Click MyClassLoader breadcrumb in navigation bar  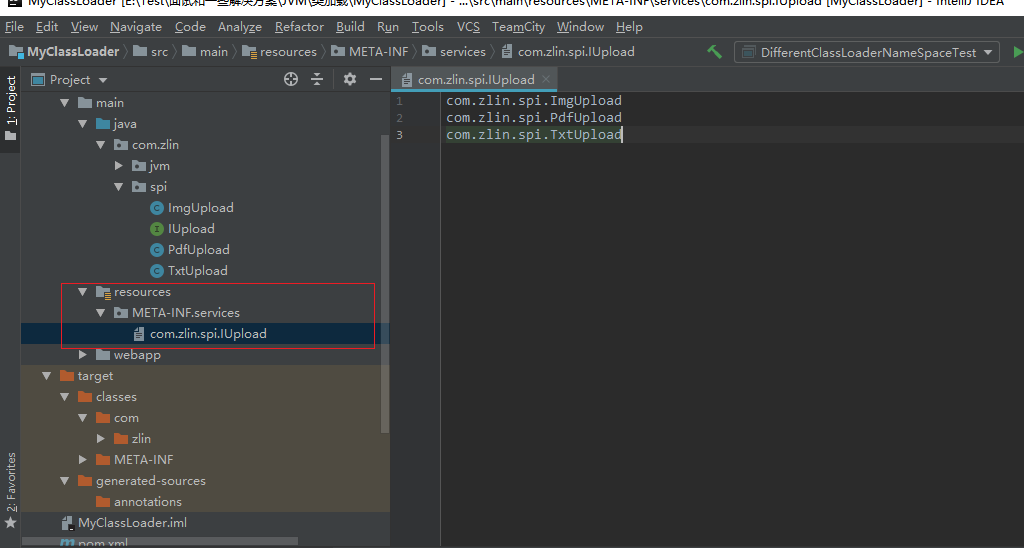pyautogui.click(x=65, y=52)
